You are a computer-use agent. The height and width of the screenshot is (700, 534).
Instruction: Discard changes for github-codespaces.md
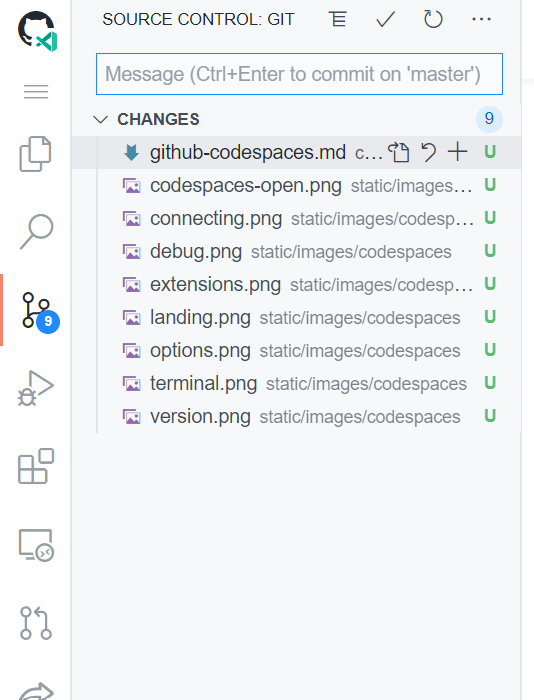coord(429,152)
